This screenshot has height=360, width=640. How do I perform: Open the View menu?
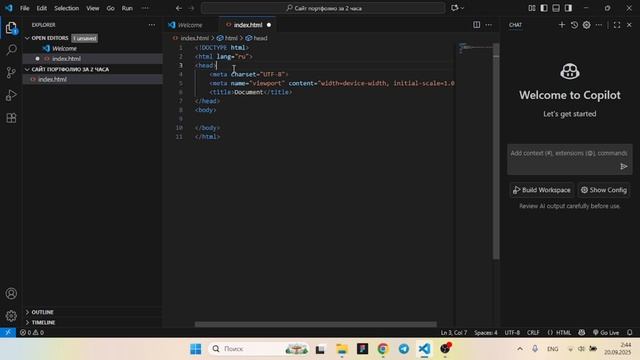[93, 8]
